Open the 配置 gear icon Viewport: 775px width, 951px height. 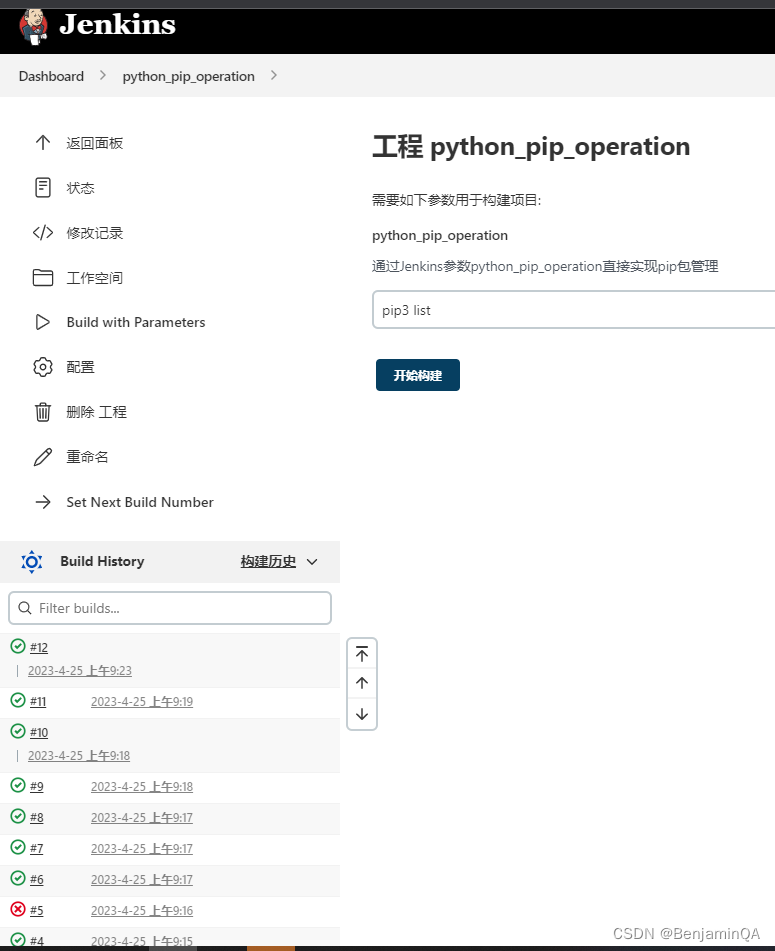coord(43,367)
